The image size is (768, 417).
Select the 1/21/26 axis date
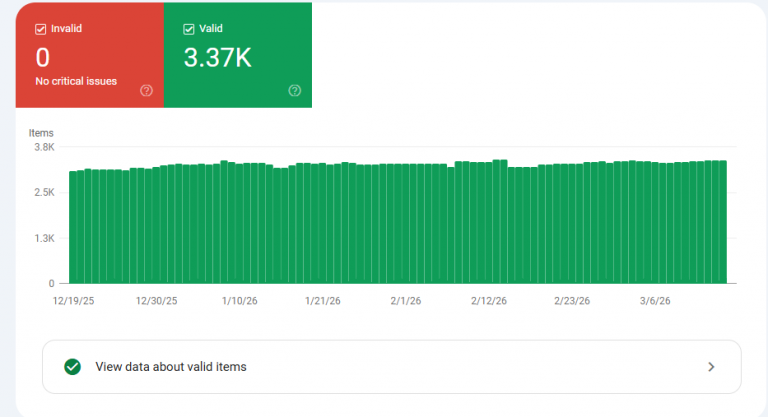322,300
